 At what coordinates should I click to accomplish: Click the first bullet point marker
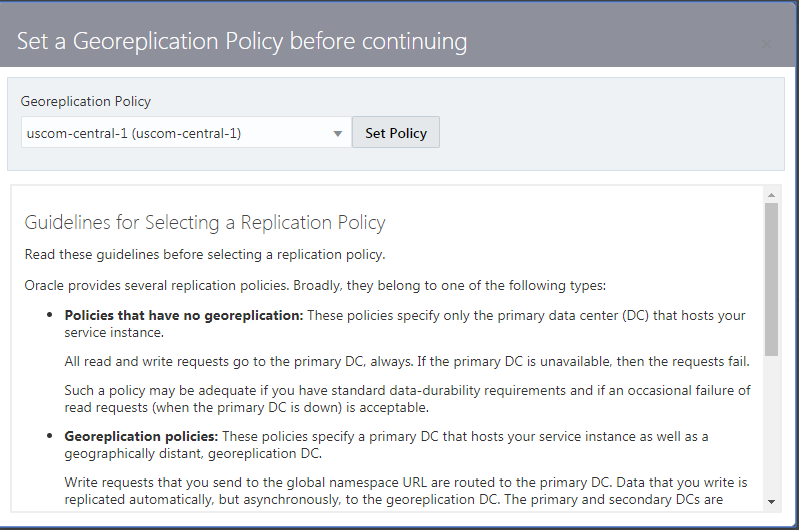pos(50,316)
